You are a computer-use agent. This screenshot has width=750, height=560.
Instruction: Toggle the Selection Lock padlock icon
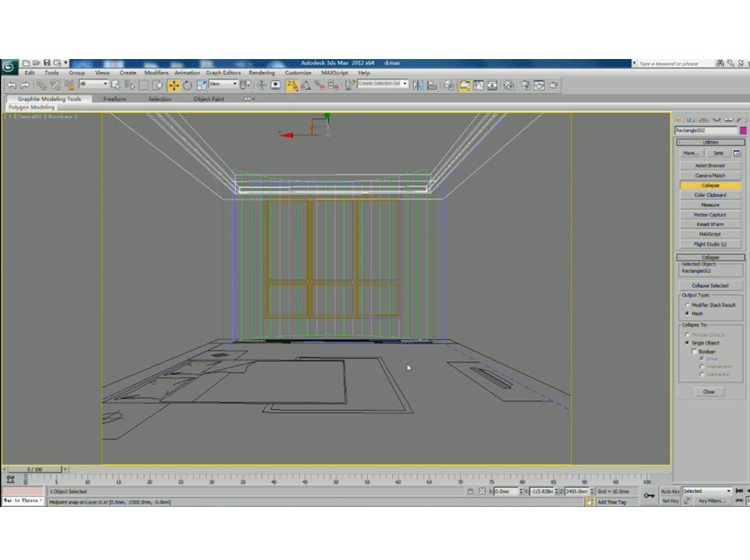(x=471, y=491)
